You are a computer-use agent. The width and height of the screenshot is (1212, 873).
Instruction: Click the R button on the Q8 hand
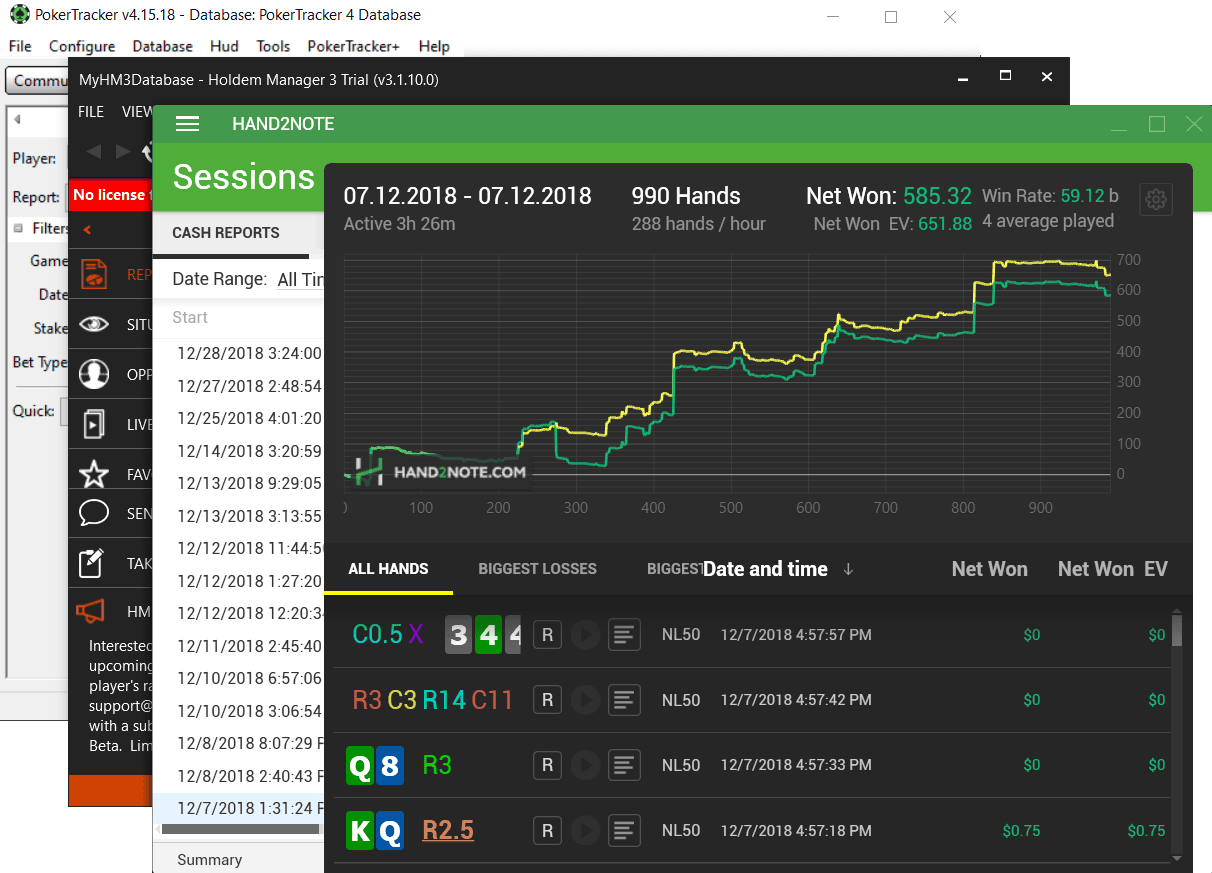pyautogui.click(x=547, y=765)
